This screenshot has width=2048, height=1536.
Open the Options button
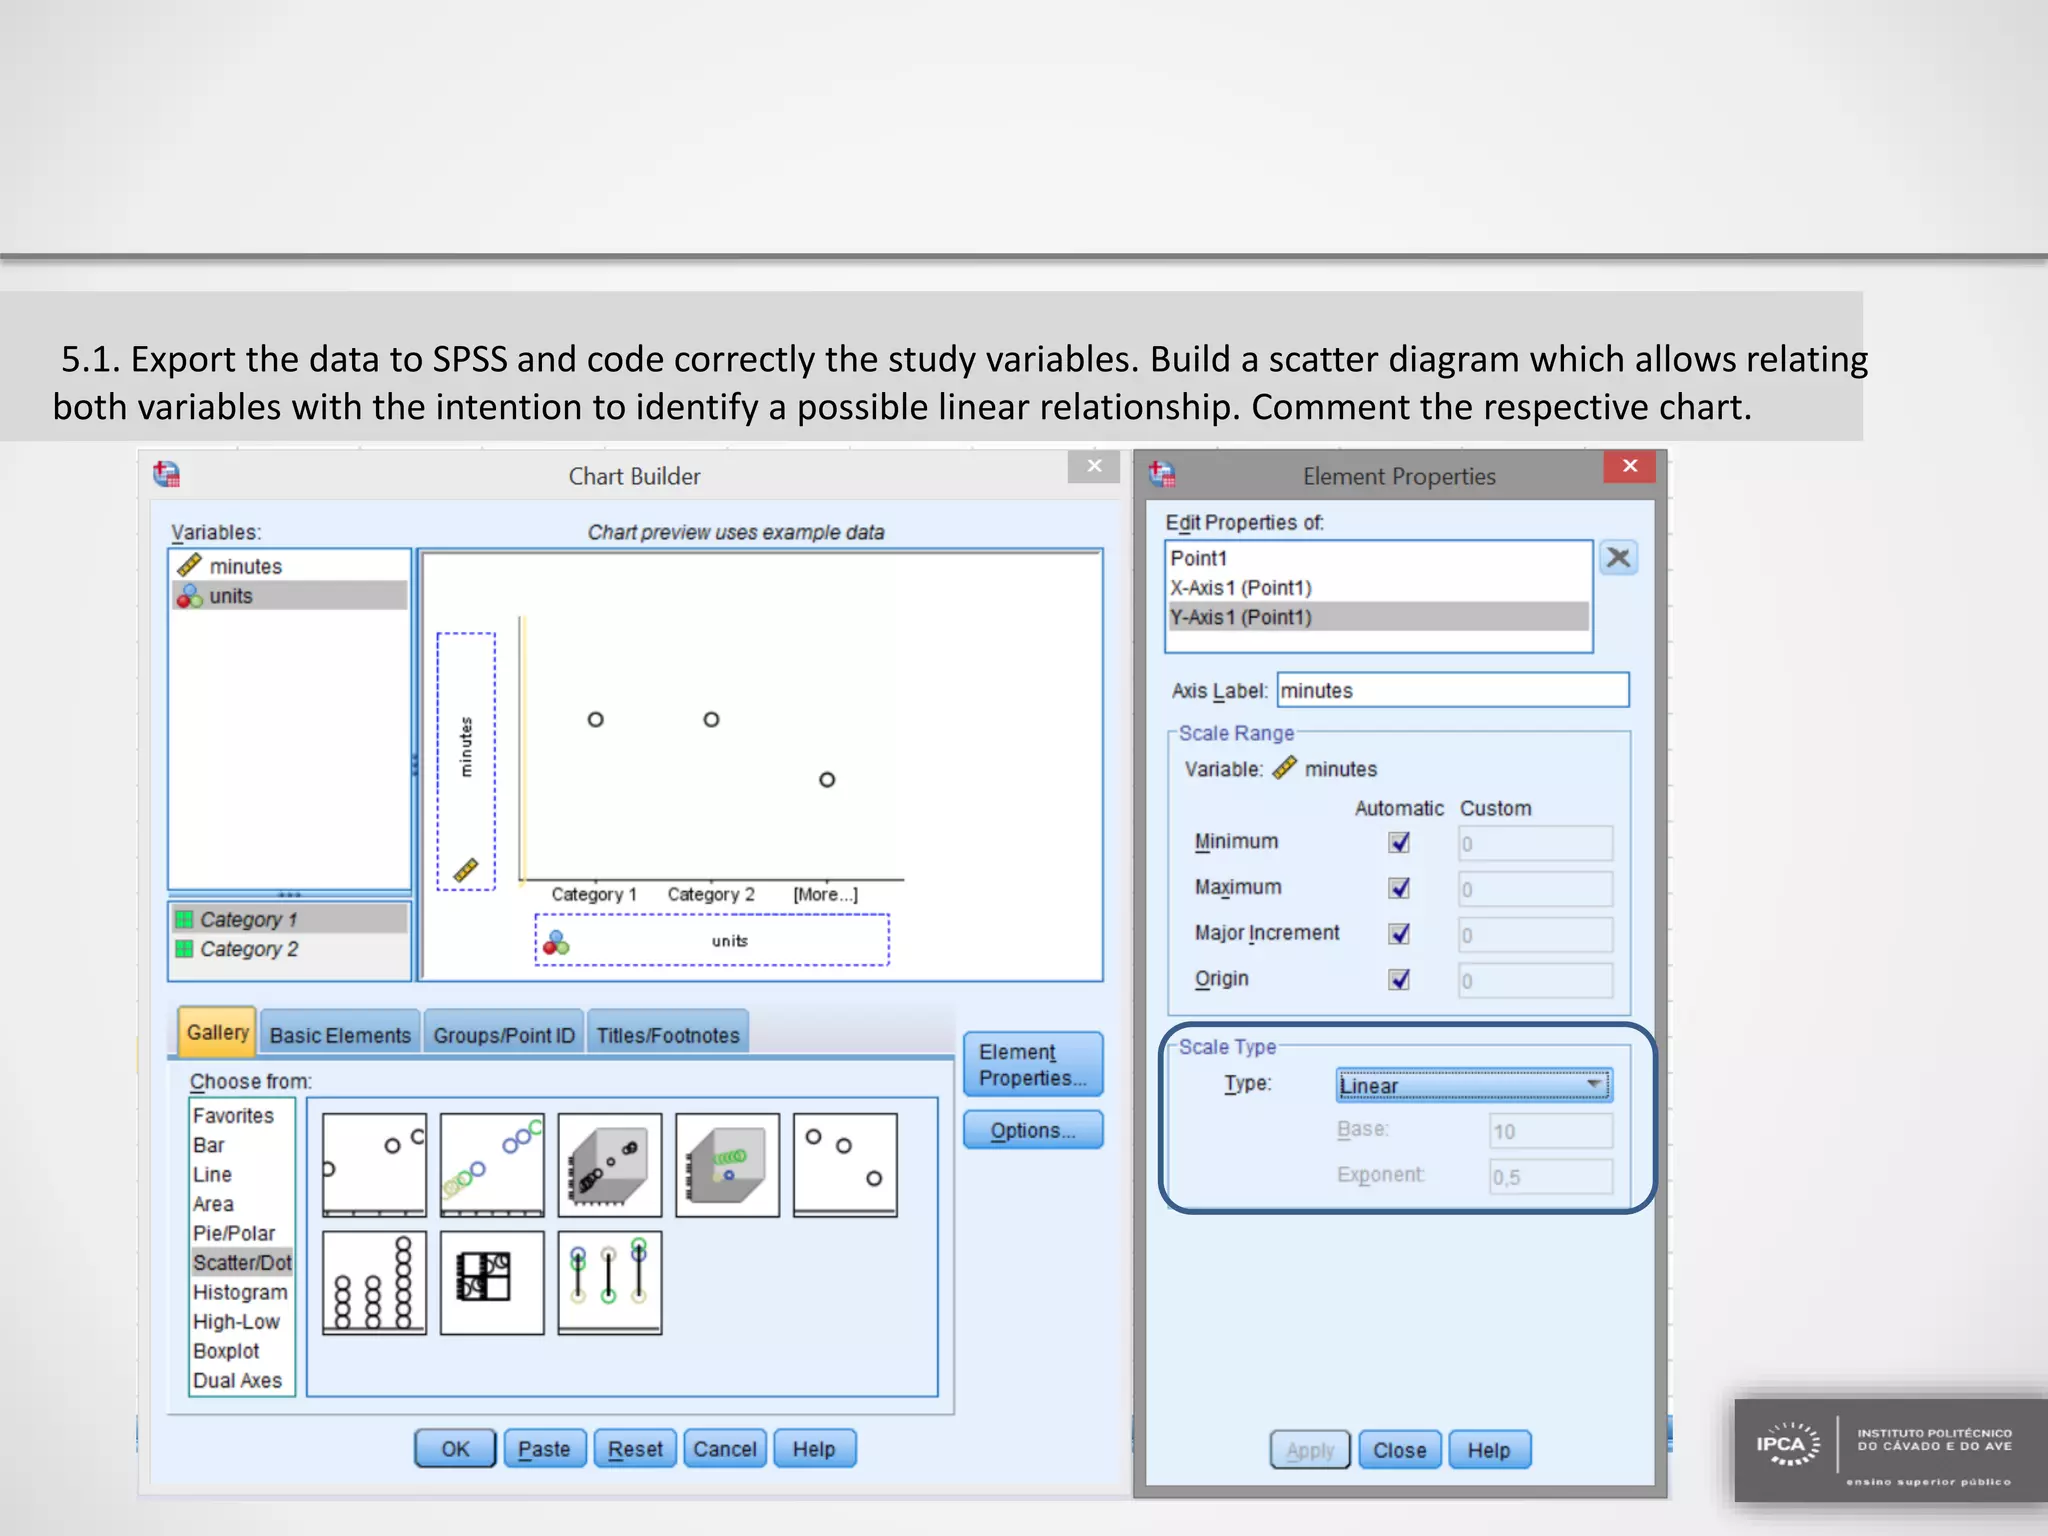click(1033, 1130)
